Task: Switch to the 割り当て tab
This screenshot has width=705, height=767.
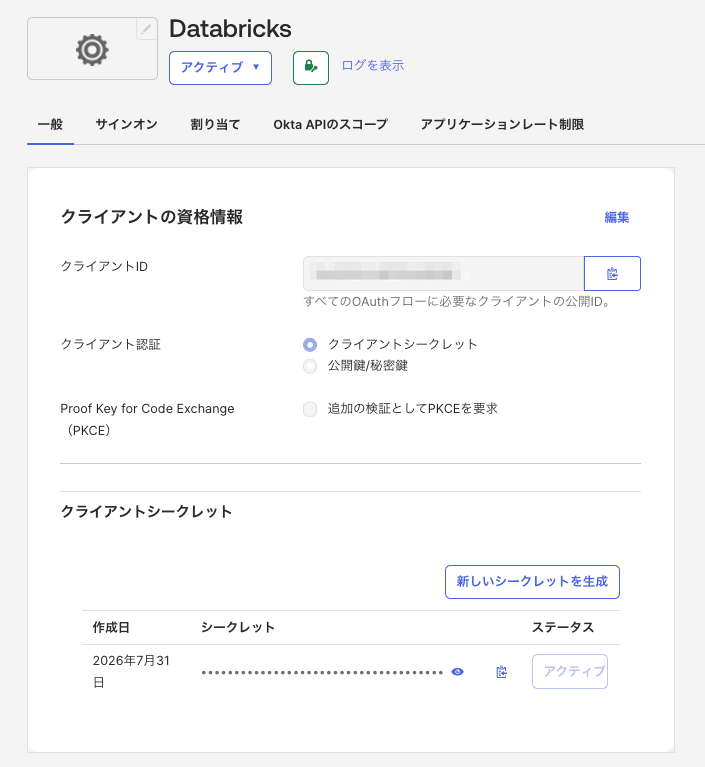Action: 215,124
